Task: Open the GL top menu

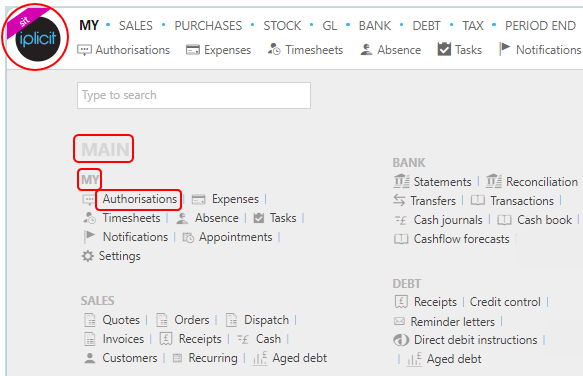Action: pyautogui.click(x=330, y=26)
